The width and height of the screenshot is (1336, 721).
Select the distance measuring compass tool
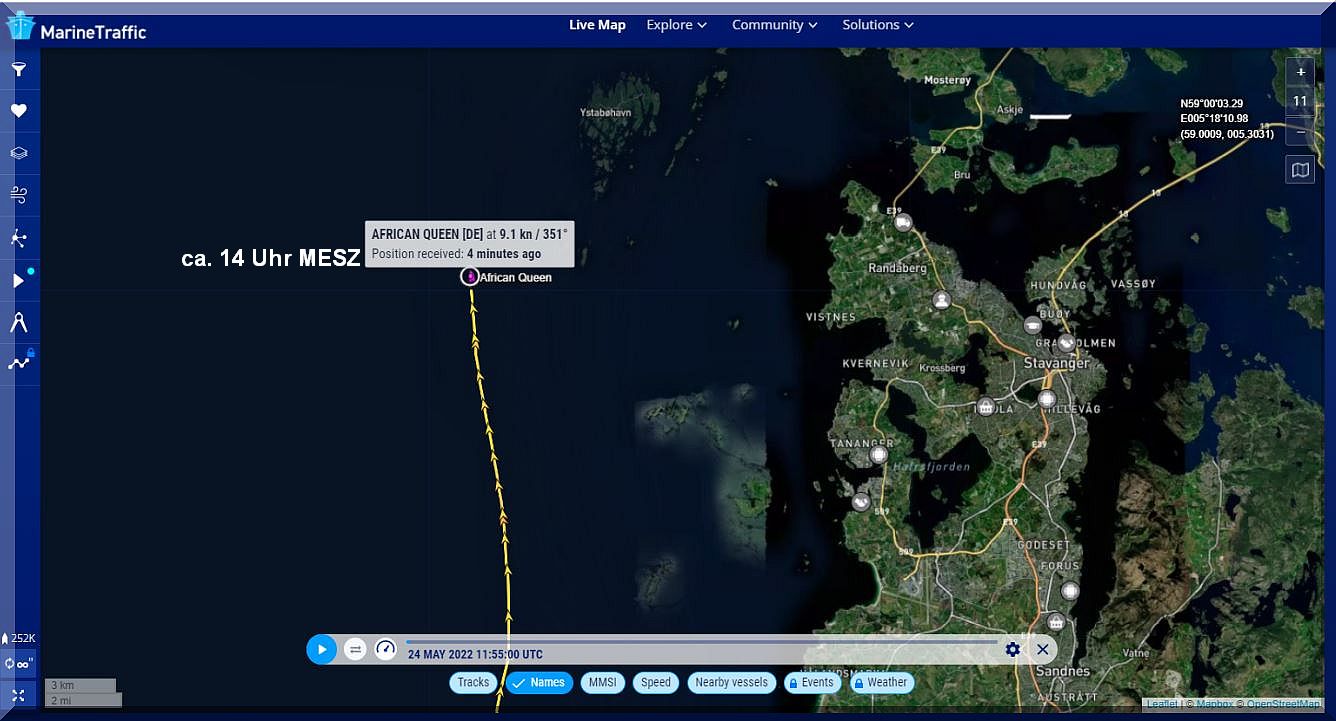click(18, 322)
